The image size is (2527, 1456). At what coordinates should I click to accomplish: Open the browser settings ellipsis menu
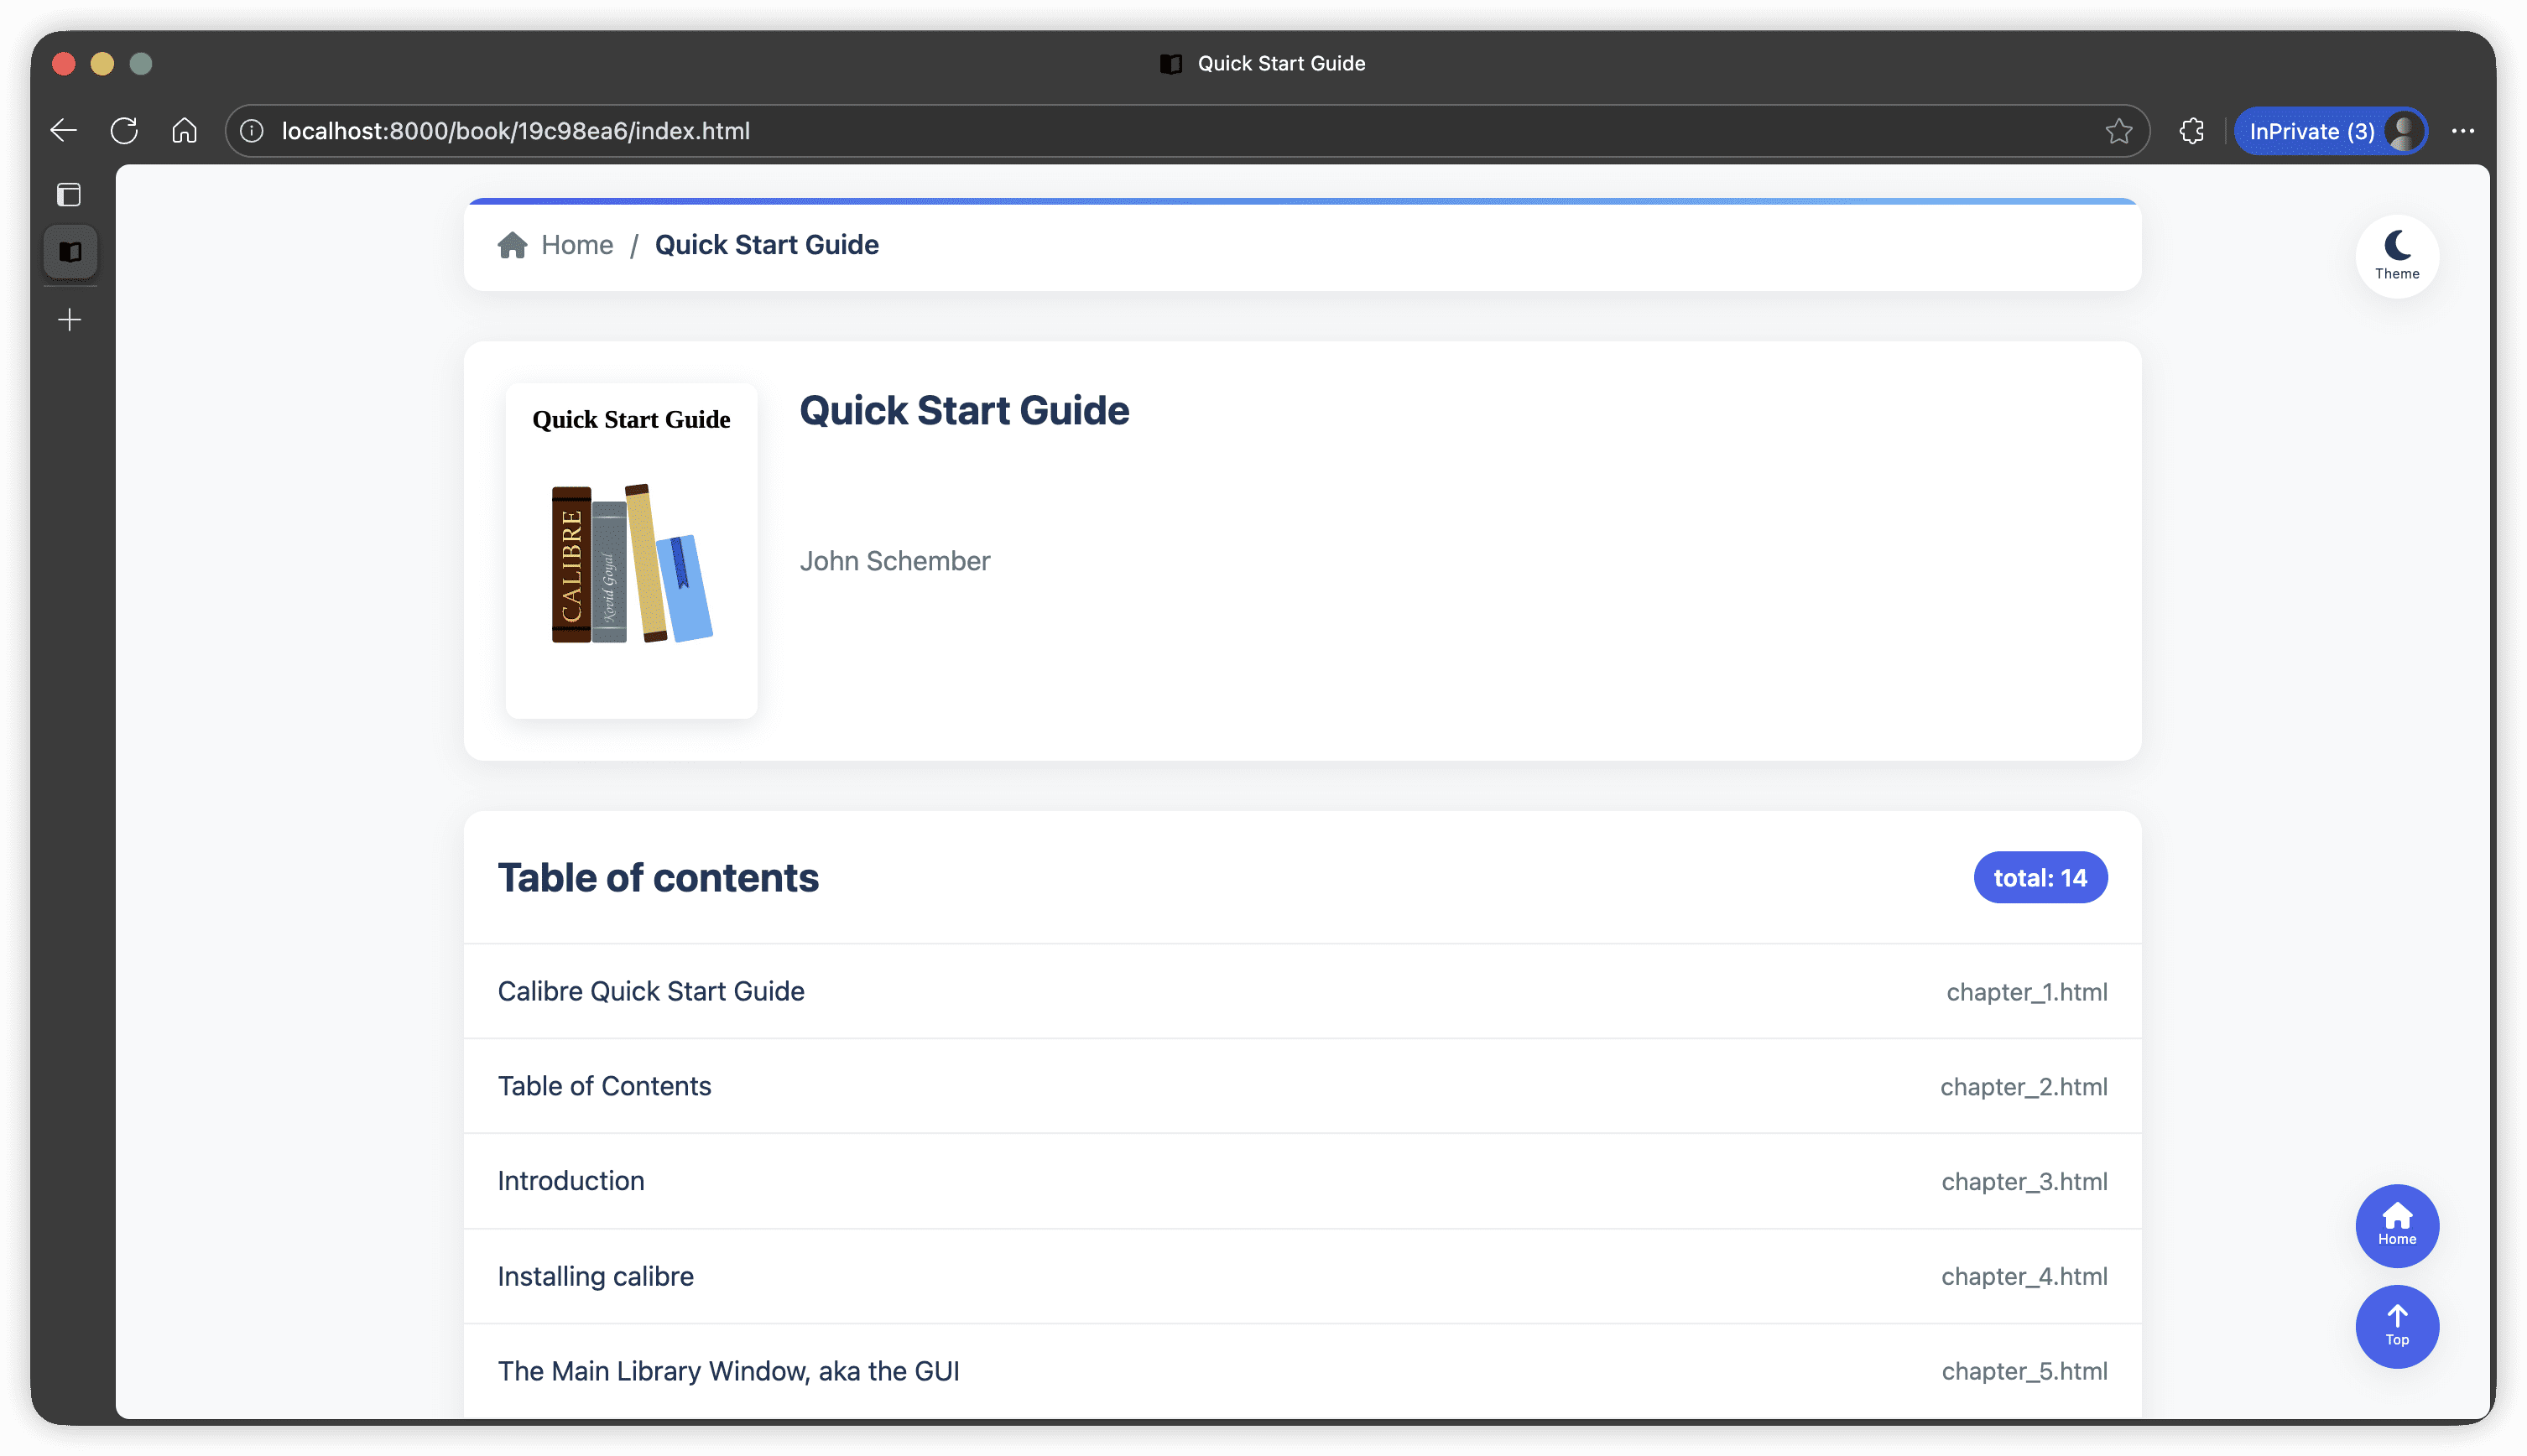[2462, 131]
